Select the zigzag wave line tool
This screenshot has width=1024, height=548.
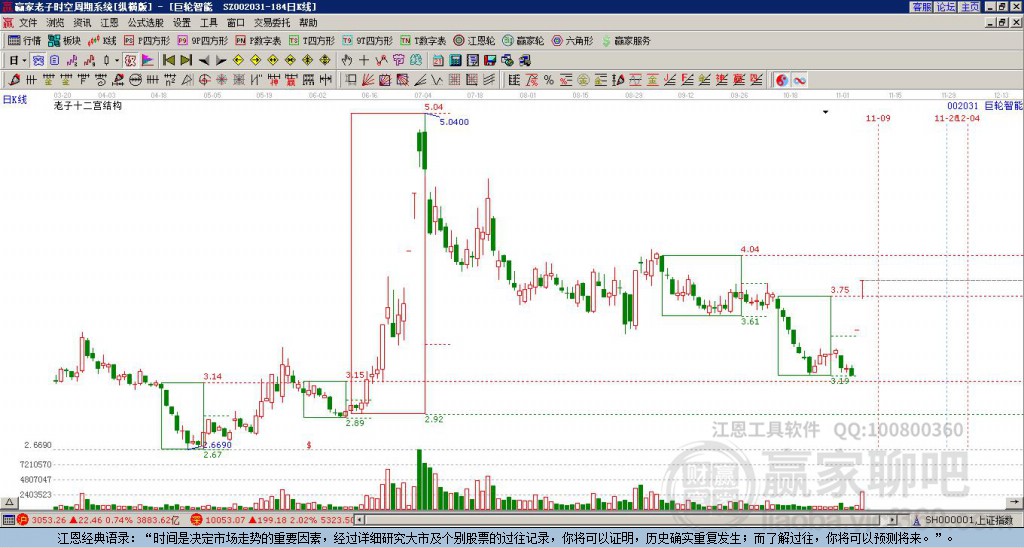coord(437,80)
